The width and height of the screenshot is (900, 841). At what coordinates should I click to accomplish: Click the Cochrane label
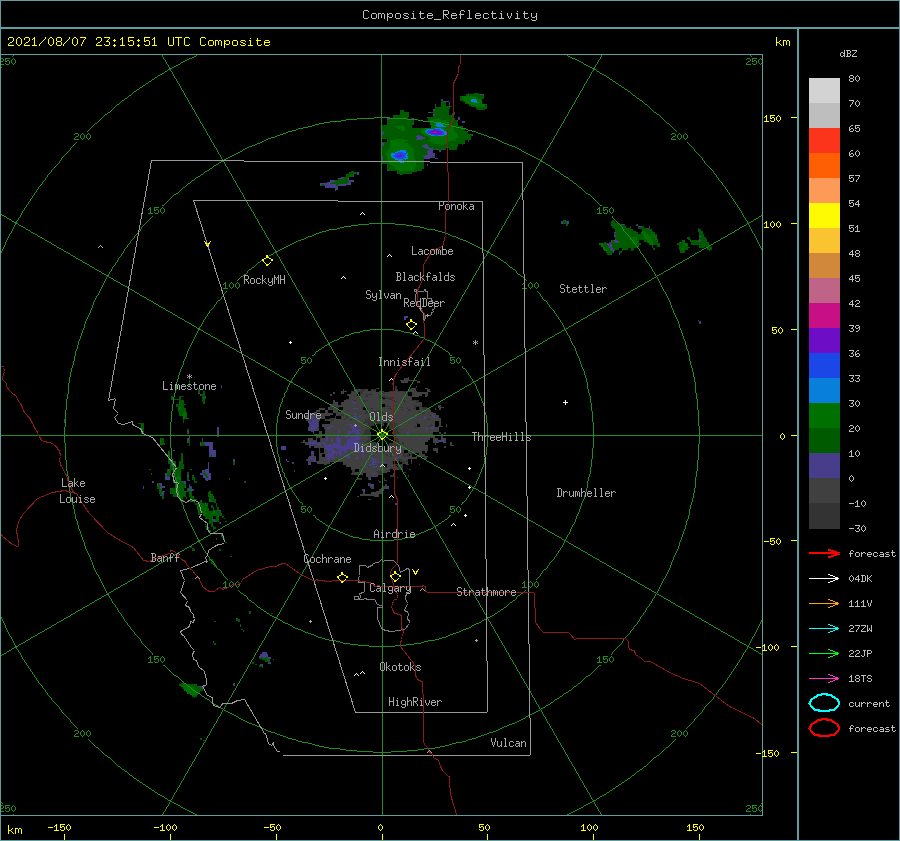[327, 559]
